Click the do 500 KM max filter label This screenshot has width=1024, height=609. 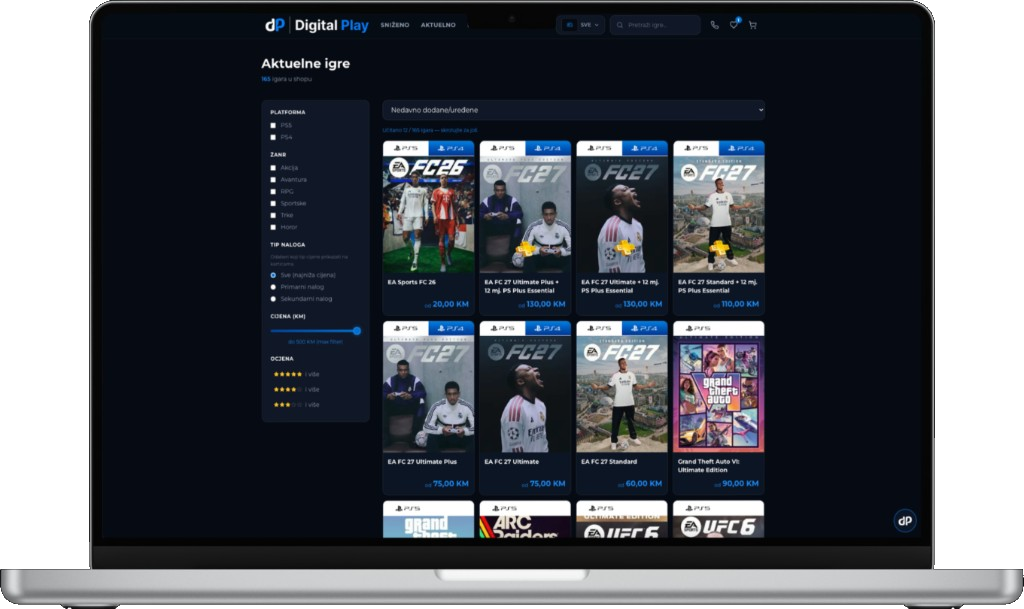click(315, 341)
